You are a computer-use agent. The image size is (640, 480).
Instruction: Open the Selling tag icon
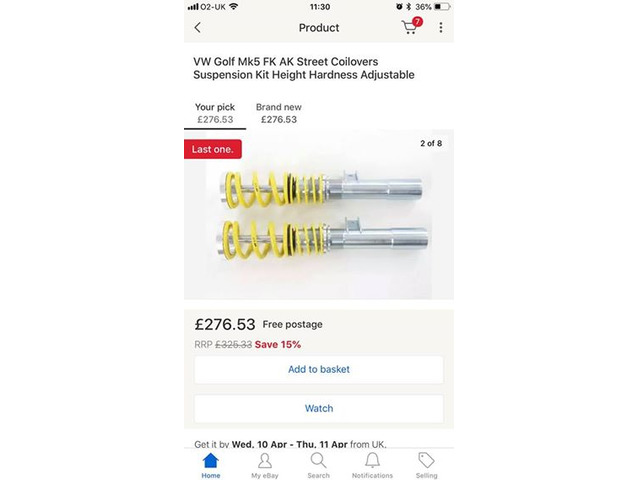point(426,464)
